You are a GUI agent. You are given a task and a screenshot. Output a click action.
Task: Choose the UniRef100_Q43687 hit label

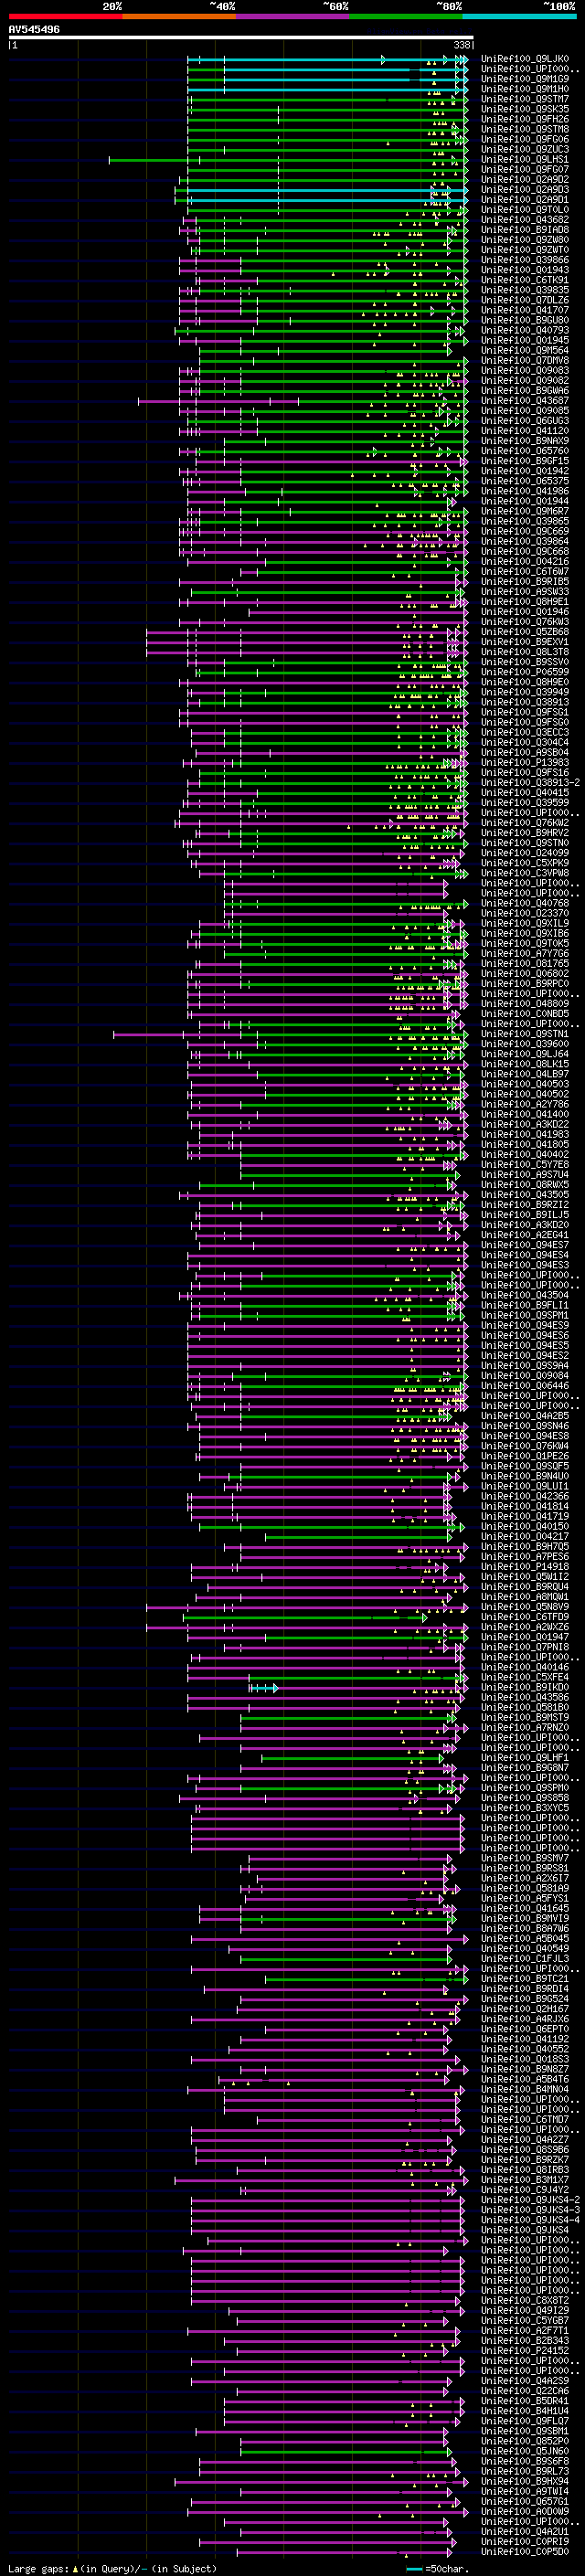point(525,401)
